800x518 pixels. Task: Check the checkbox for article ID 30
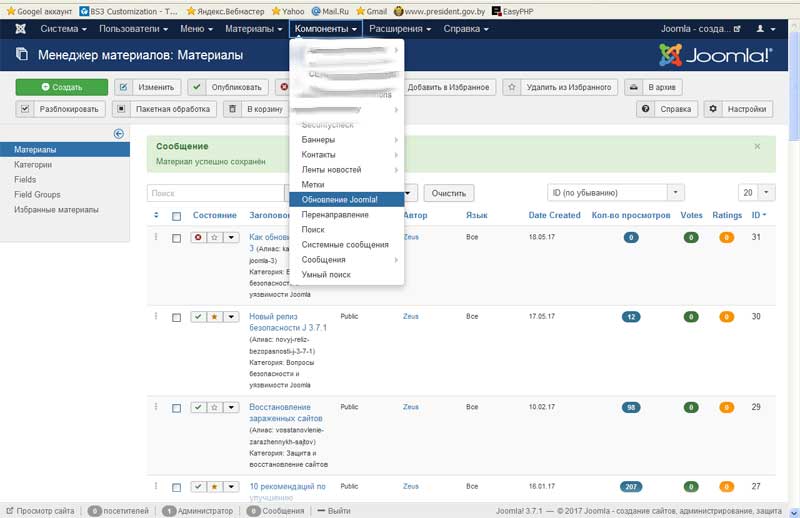tap(177, 318)
